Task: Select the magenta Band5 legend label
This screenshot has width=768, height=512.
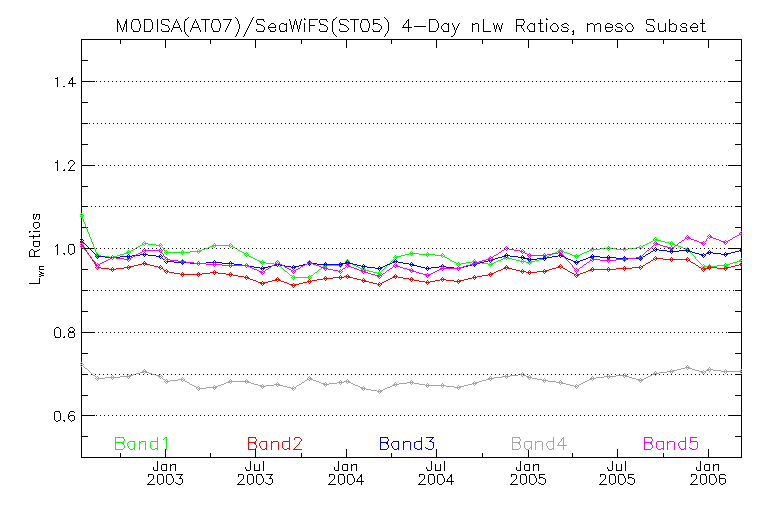Action: 671,444
